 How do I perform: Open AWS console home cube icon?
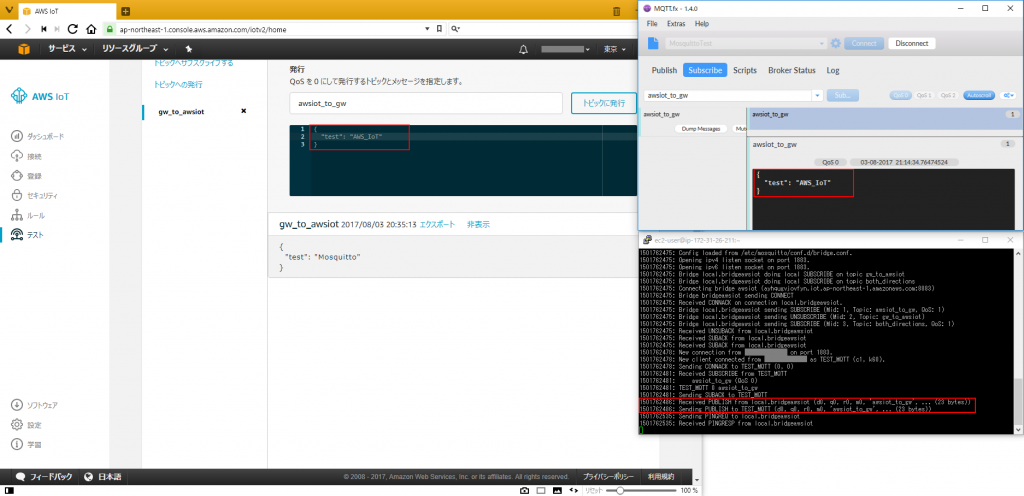point(24,49)
